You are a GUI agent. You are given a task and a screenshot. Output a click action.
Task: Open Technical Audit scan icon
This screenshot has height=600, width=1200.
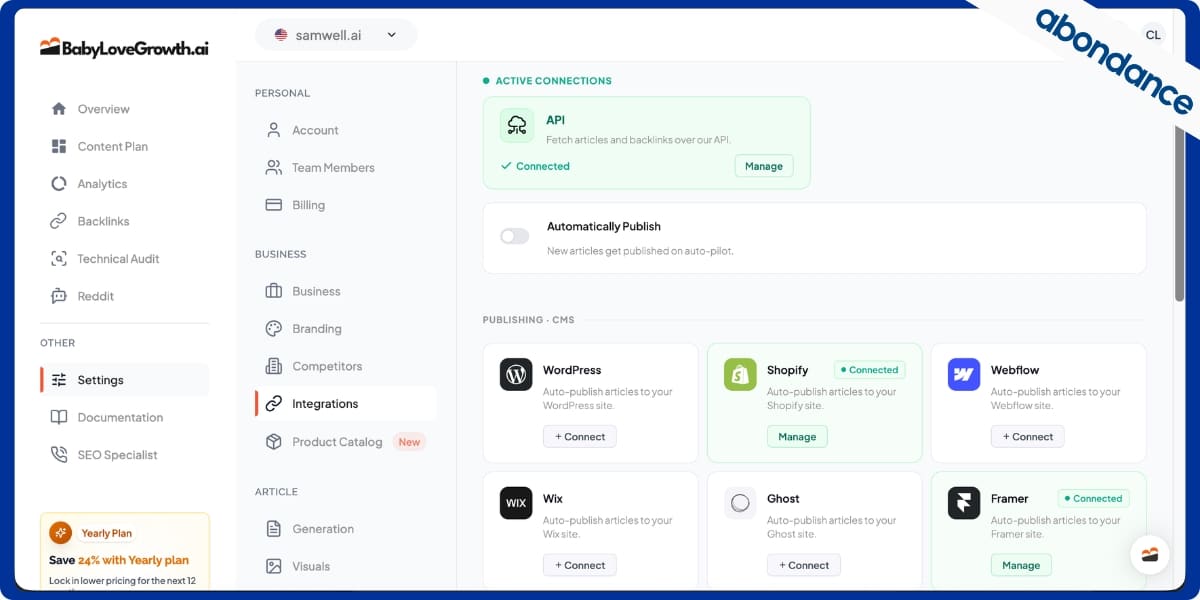click(x=59, y=259)
